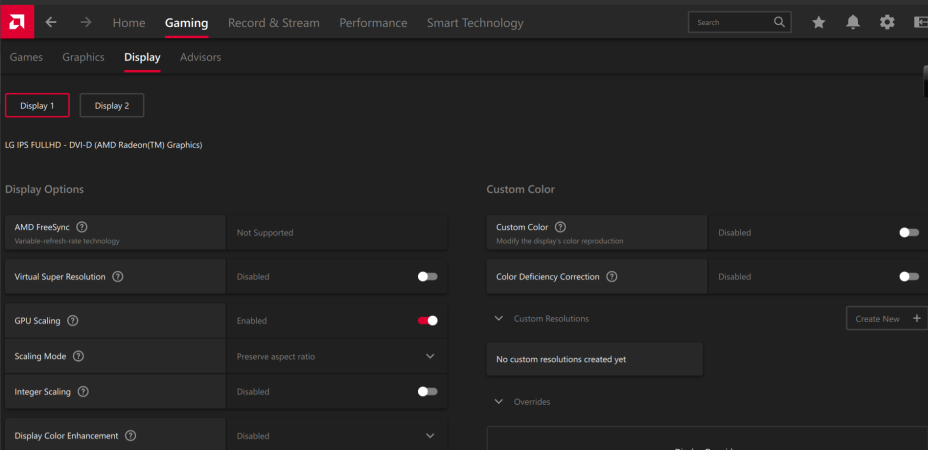The height and width of the screenshot is (450, 928).
Task: Click "Modify the display's color reproduction" subtitle
Action: [559, 241]
